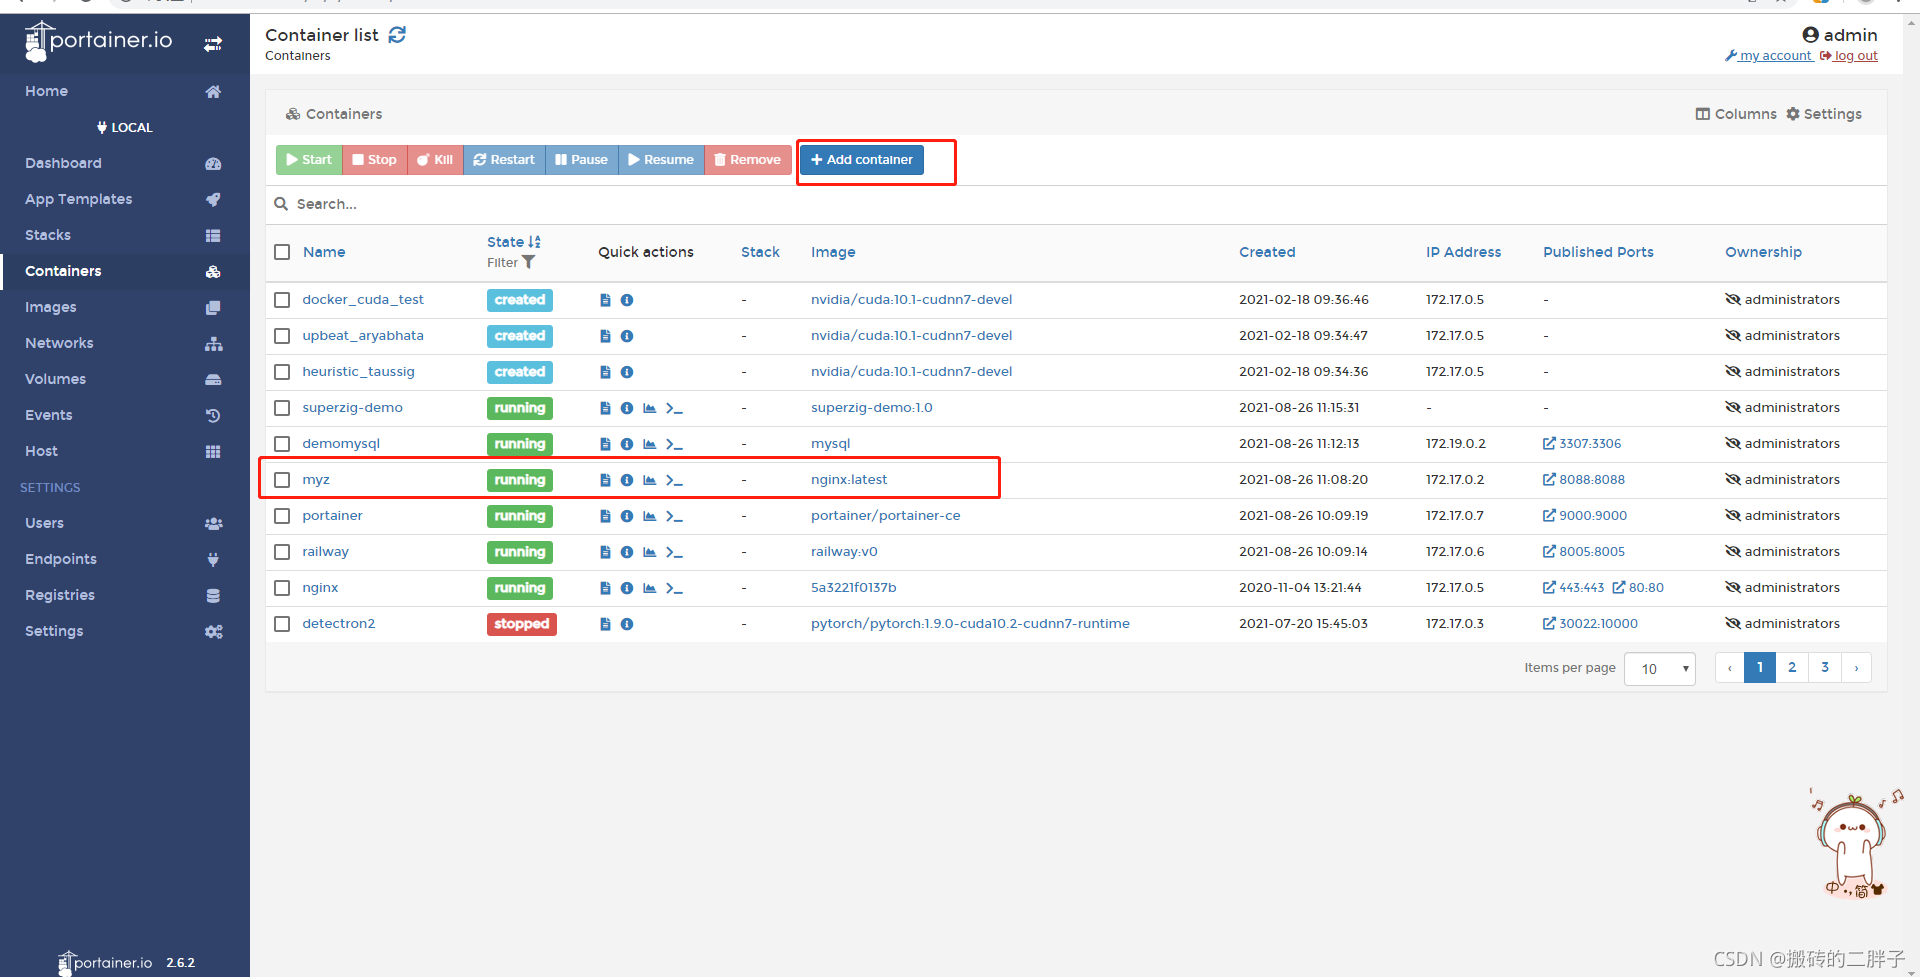
Task: Open the table Settings menu
Action: coord(1824,114)
